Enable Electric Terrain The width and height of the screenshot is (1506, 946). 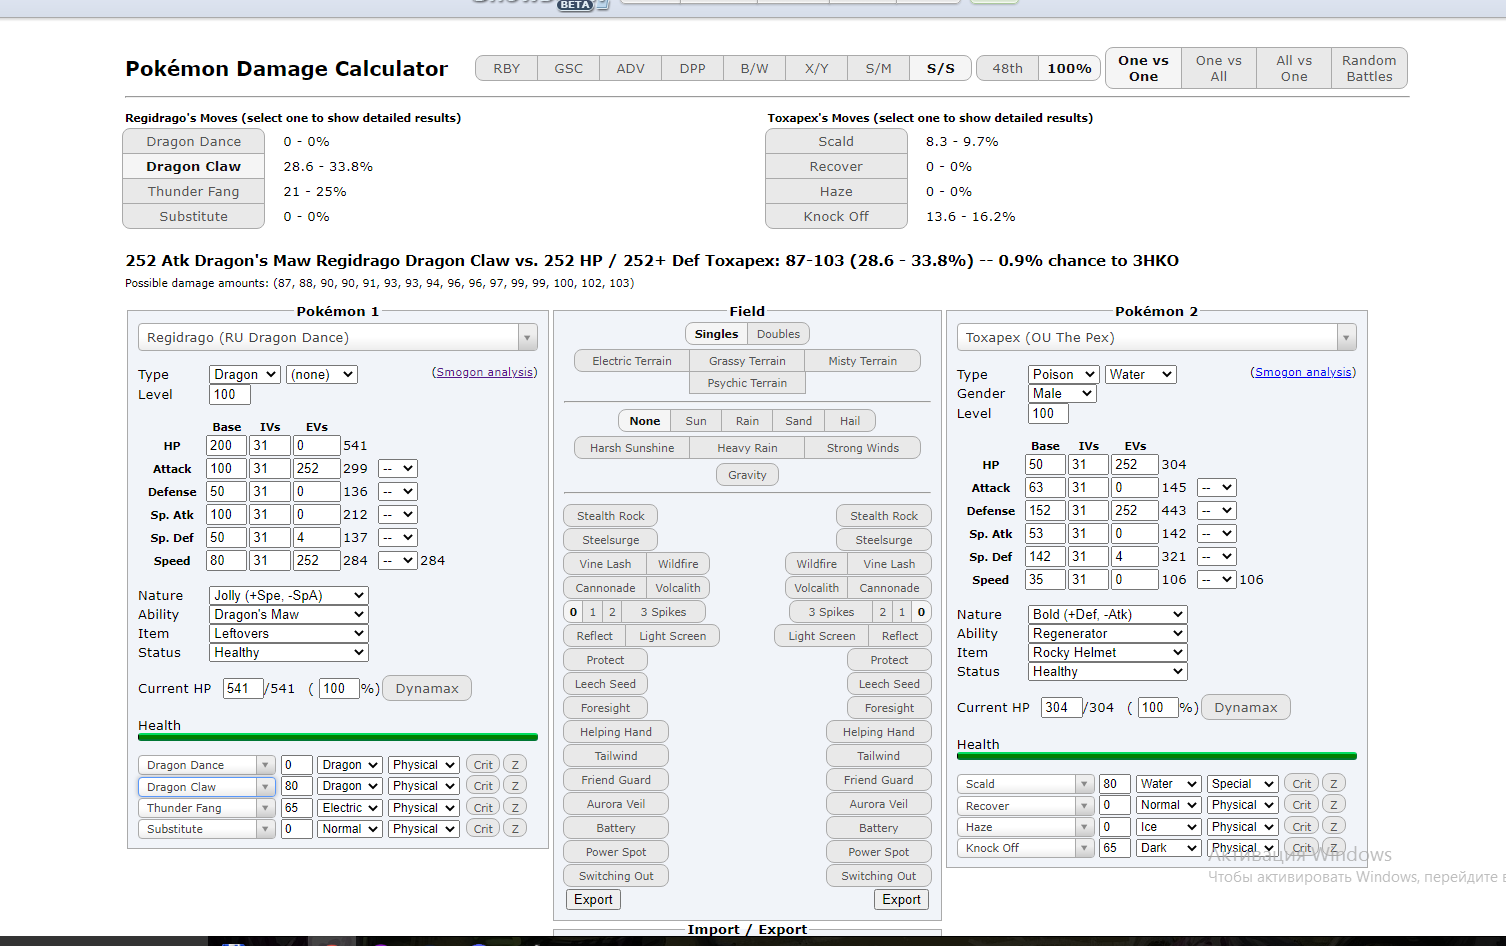pyautogui.click(x=632, y=361)
